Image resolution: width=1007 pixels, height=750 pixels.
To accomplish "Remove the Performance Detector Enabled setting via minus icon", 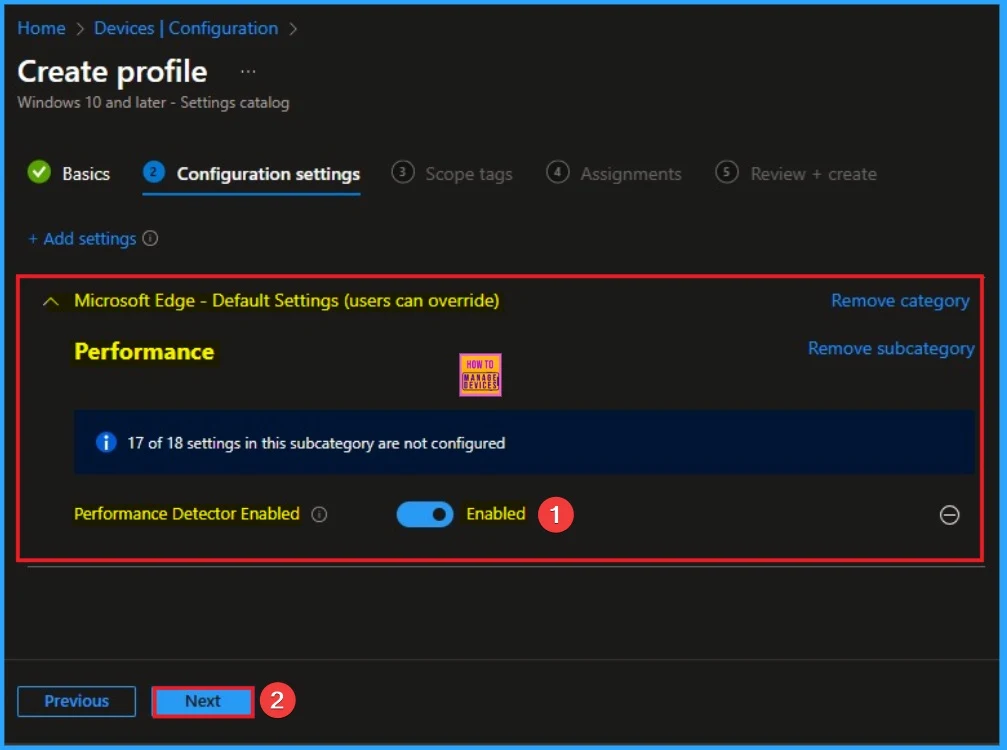I will click(x=949, y=514).
